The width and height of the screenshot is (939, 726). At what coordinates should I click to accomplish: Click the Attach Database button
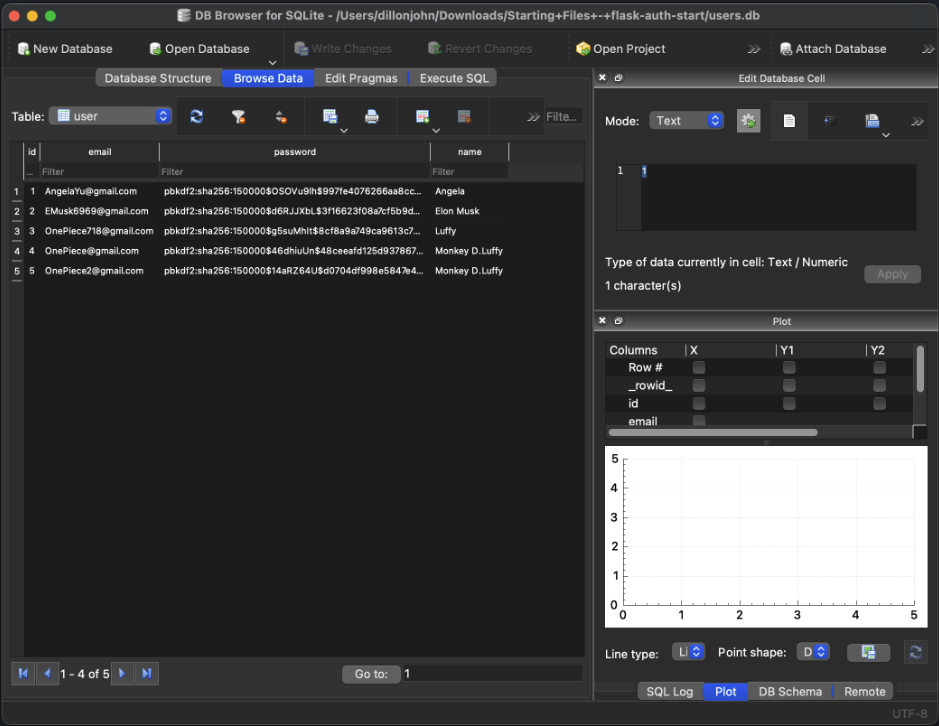[832, 49]
